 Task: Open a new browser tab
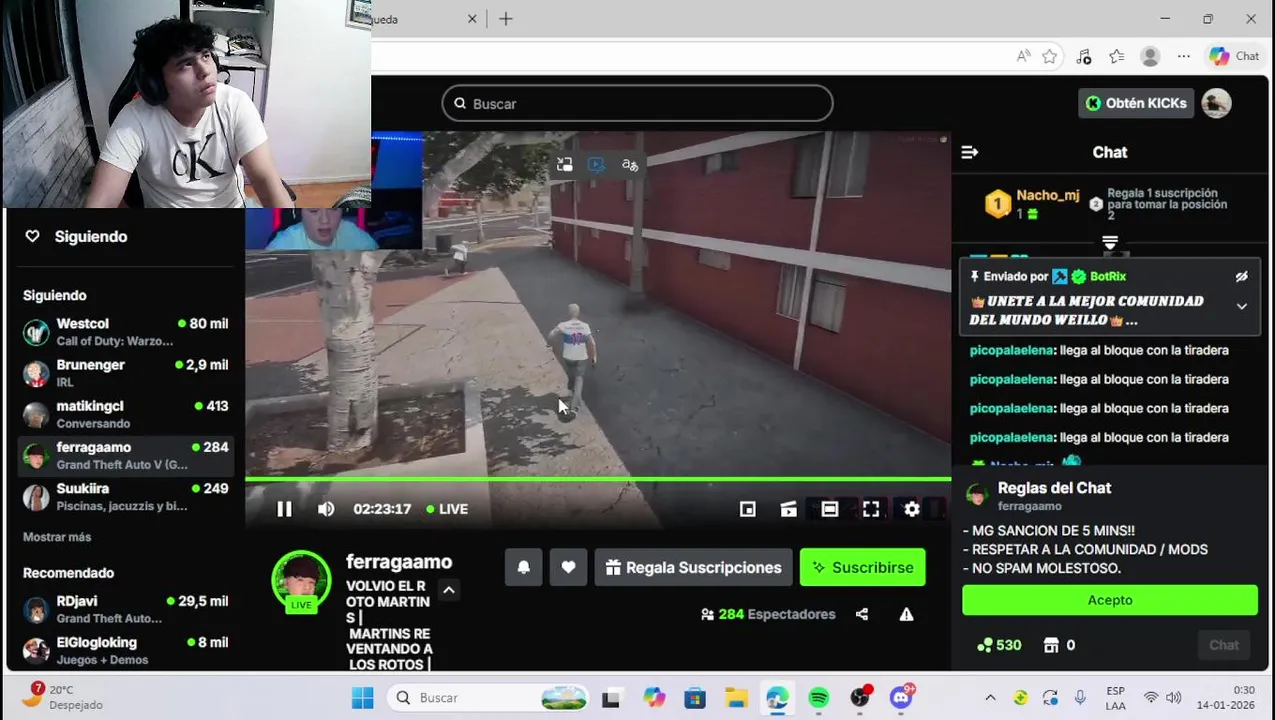pyautogui.click(x=506, y=19)
